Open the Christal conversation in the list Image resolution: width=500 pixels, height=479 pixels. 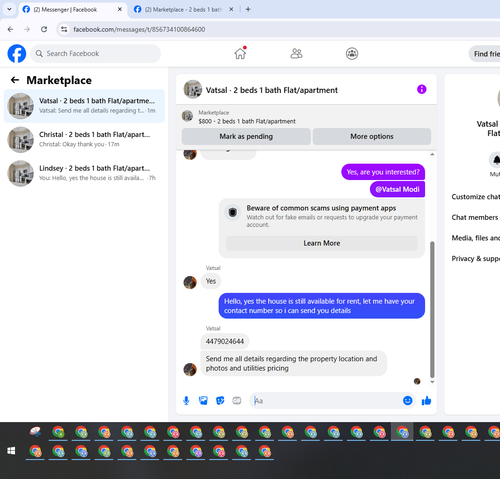pos(84,139)
